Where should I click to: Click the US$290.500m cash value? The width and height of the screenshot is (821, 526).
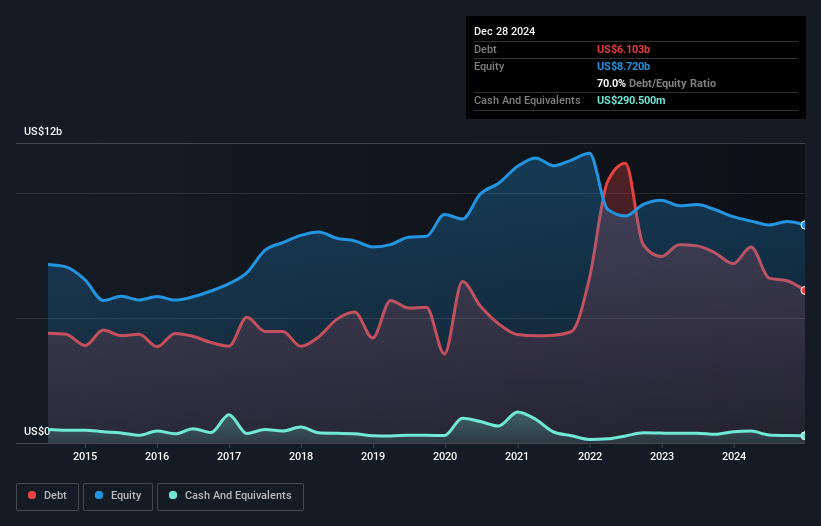point(631,100)
